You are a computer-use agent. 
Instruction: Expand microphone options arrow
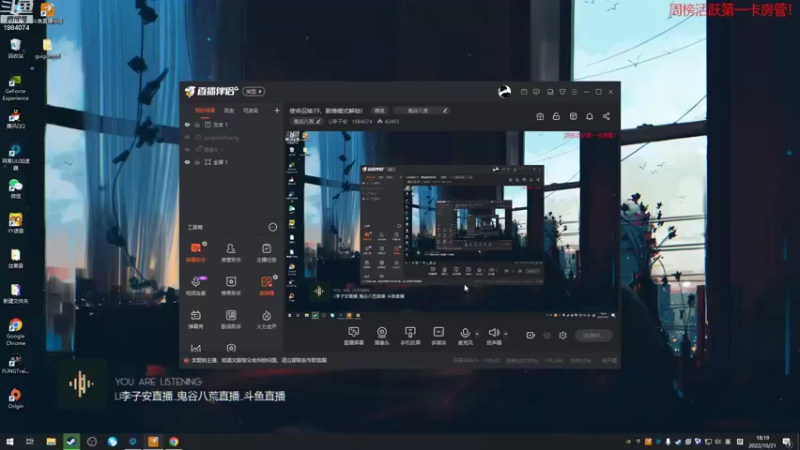click(477, 334)
